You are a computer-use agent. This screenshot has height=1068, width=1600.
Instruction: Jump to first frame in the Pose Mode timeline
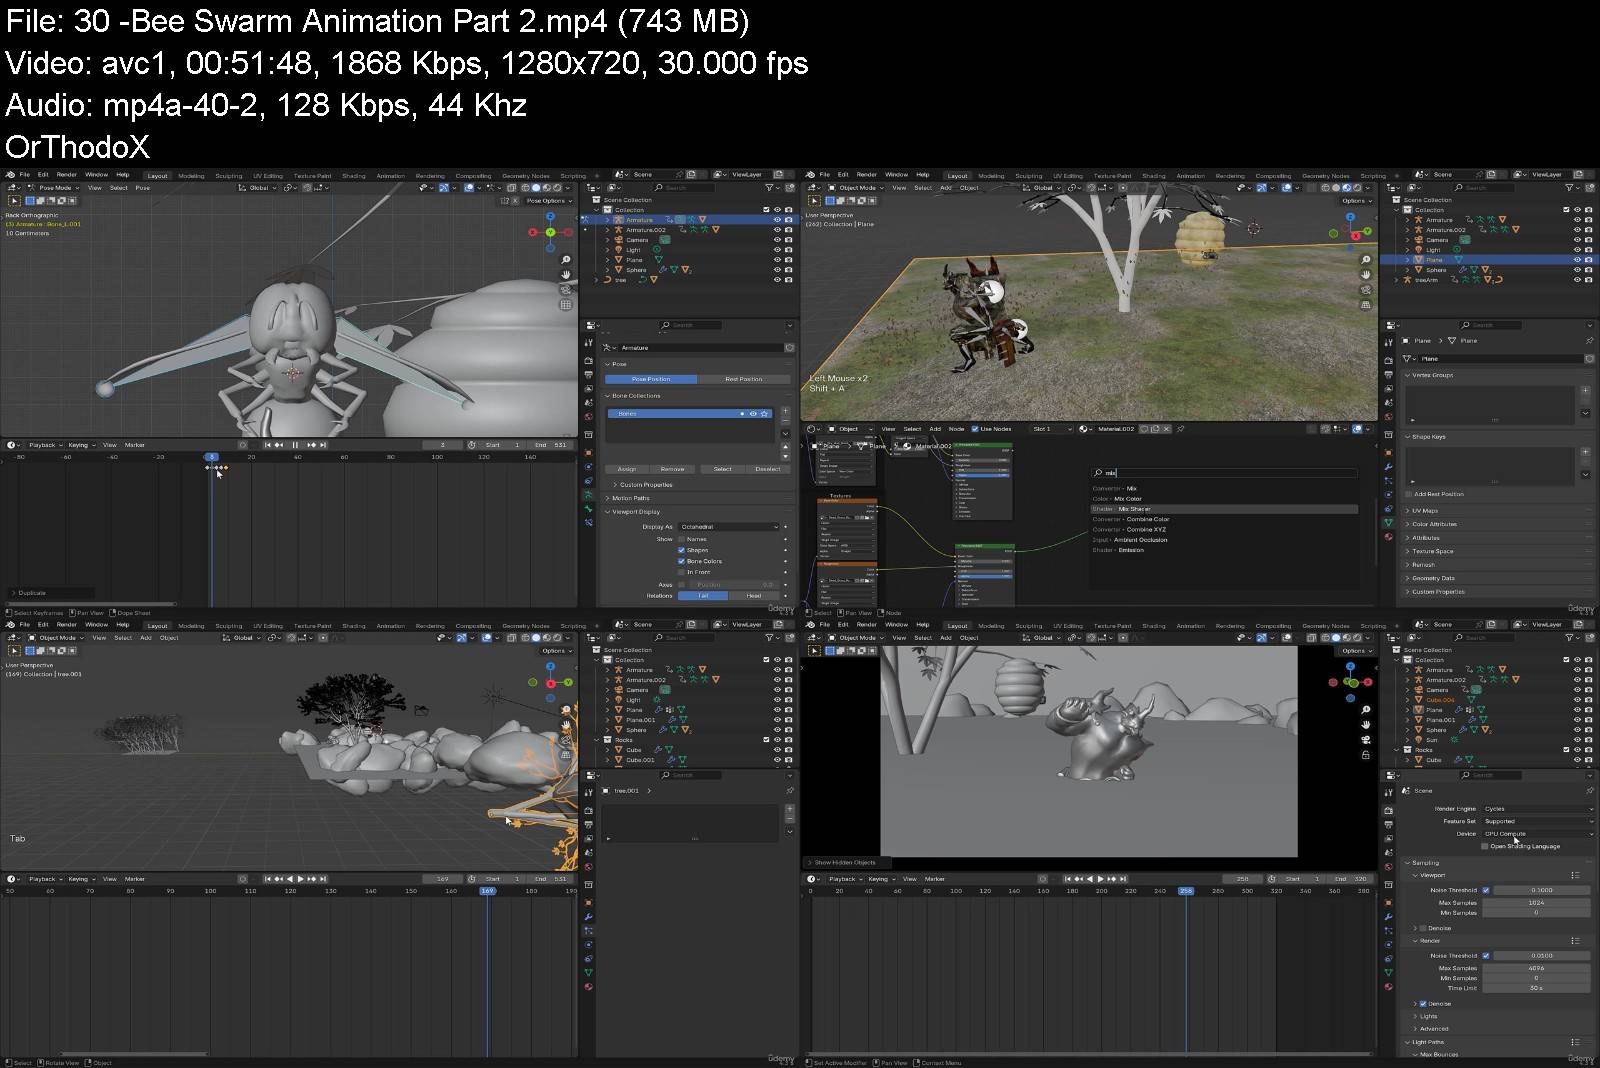(x=267, y=445)
